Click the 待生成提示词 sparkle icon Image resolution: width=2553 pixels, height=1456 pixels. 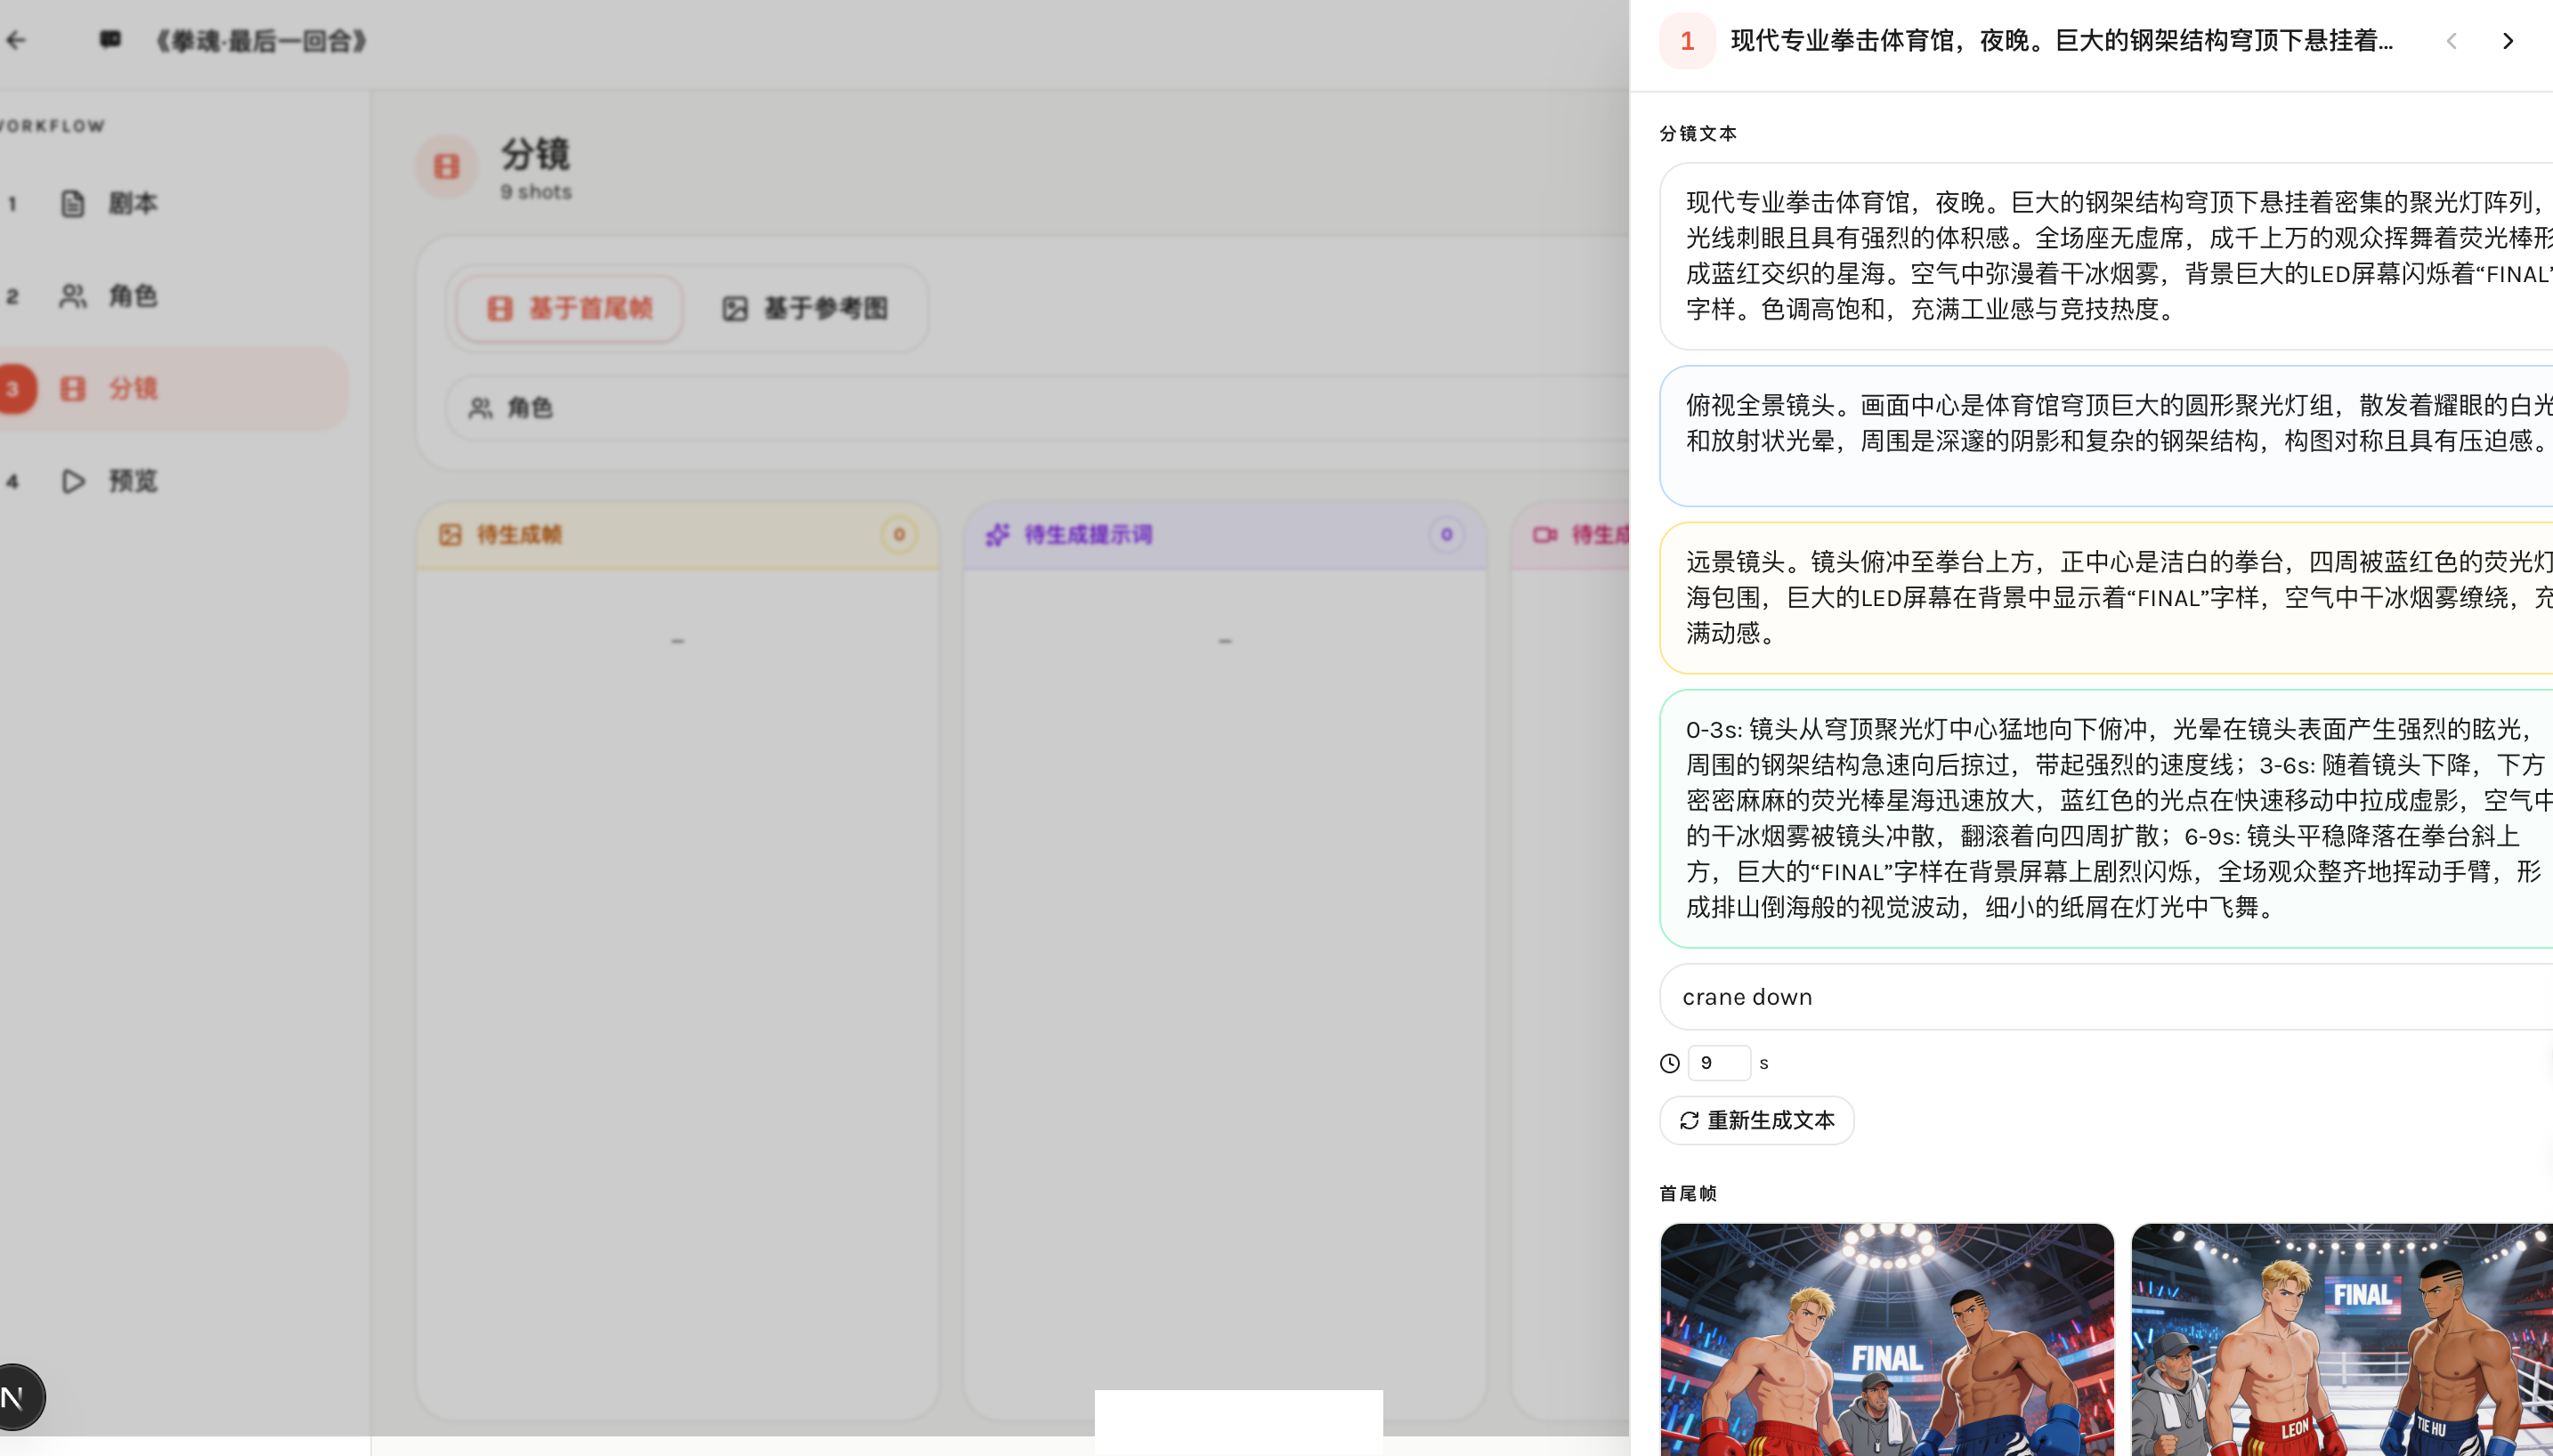click(x=997, y=535)
